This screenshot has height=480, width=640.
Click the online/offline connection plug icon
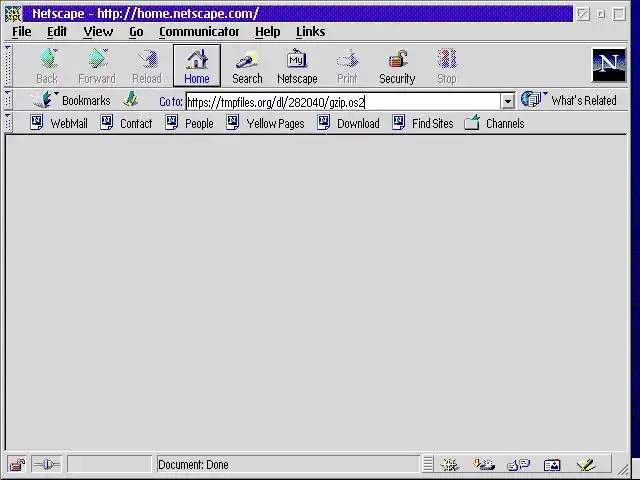[46, 464]
